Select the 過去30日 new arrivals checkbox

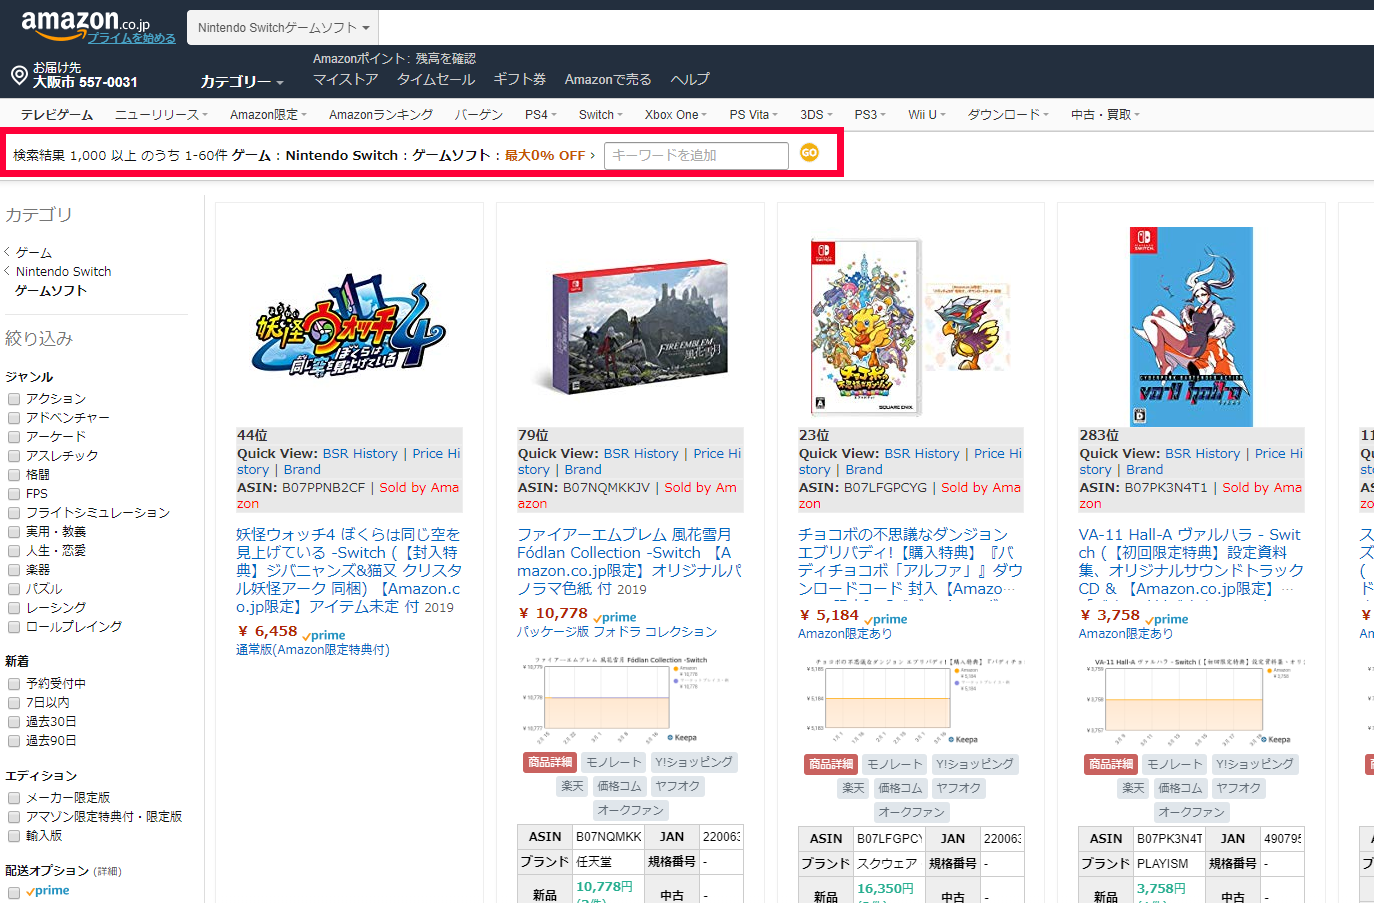(14, 722)
